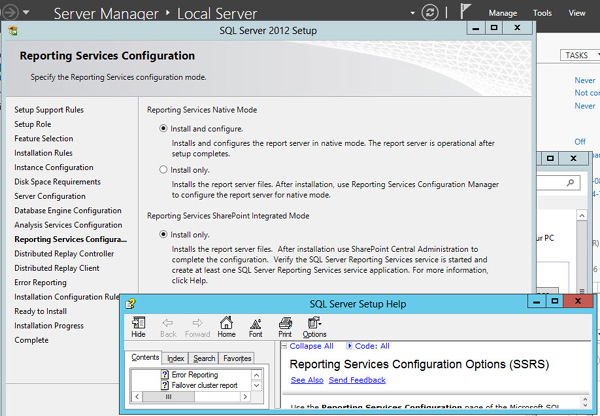The width and height of the screenshot is (600, 416).
Task: Open Font settings in Help toolbar
Action: tap(255, 328)
